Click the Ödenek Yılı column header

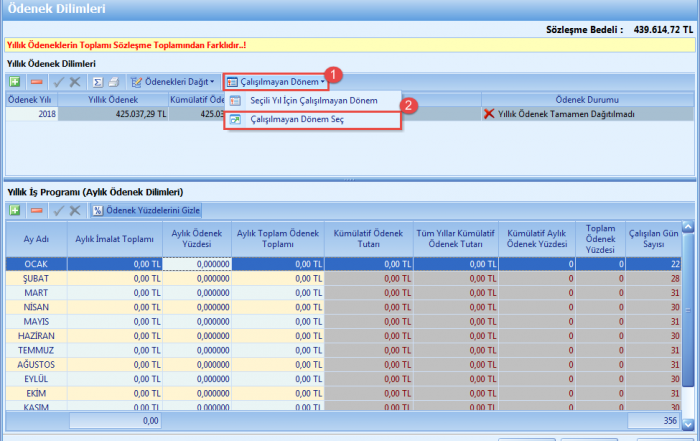point(29,100)
